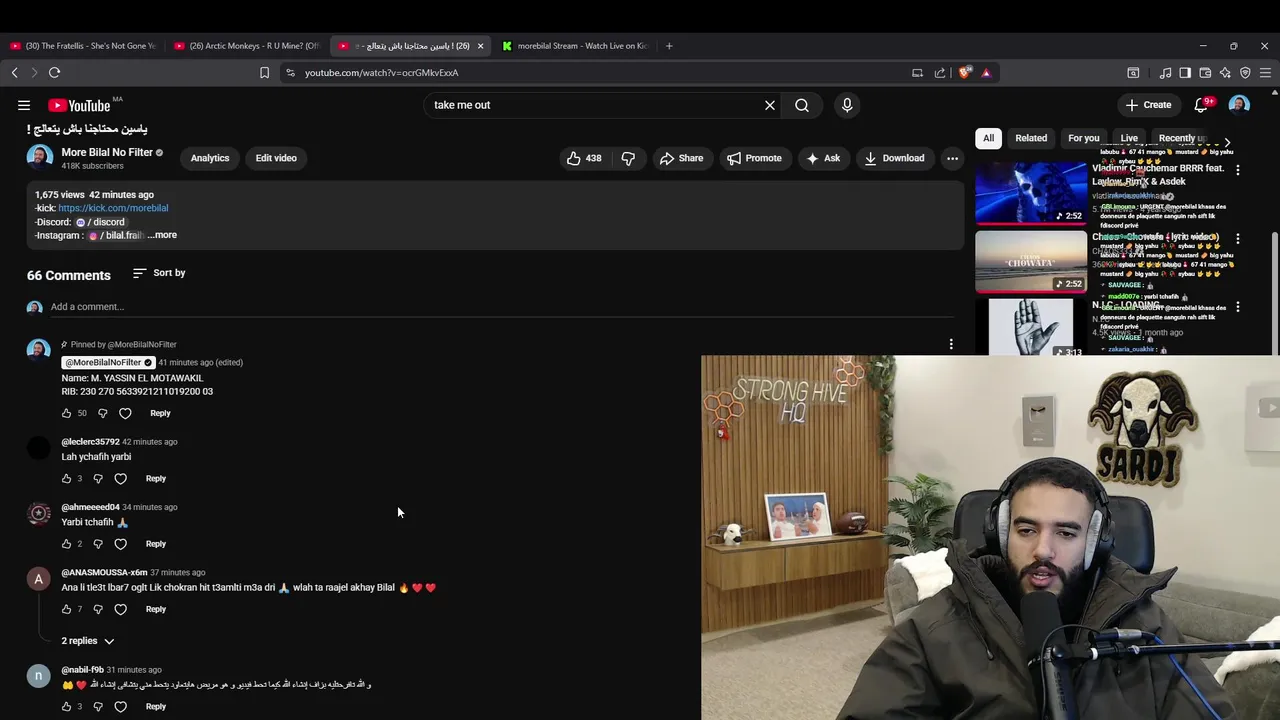Open options for Vladimir Cauchemar video
Image resolution: width=1280 pixels, height=720 pixels.
[x=1238, y=171]
